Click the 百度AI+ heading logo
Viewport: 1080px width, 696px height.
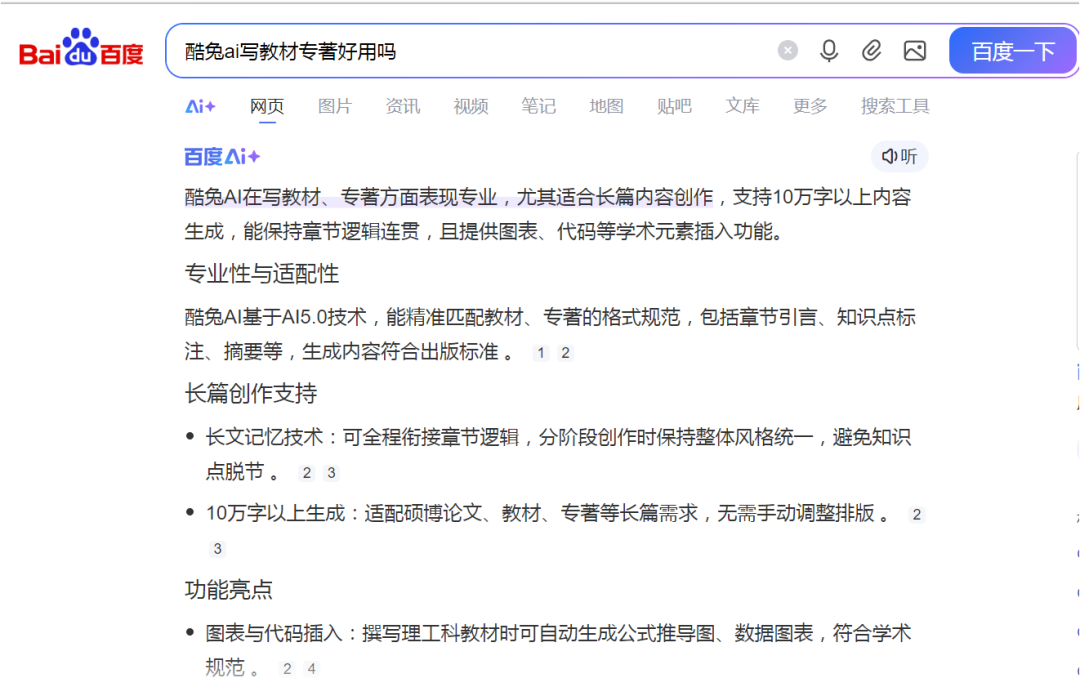click(x=222, y=157)
